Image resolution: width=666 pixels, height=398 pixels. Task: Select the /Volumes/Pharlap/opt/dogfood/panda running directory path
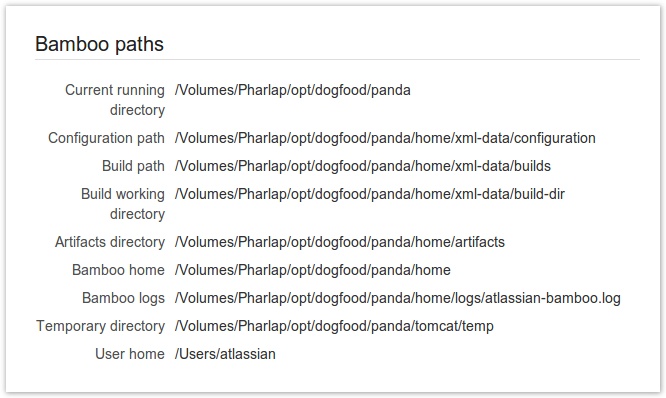coord(293,90)
